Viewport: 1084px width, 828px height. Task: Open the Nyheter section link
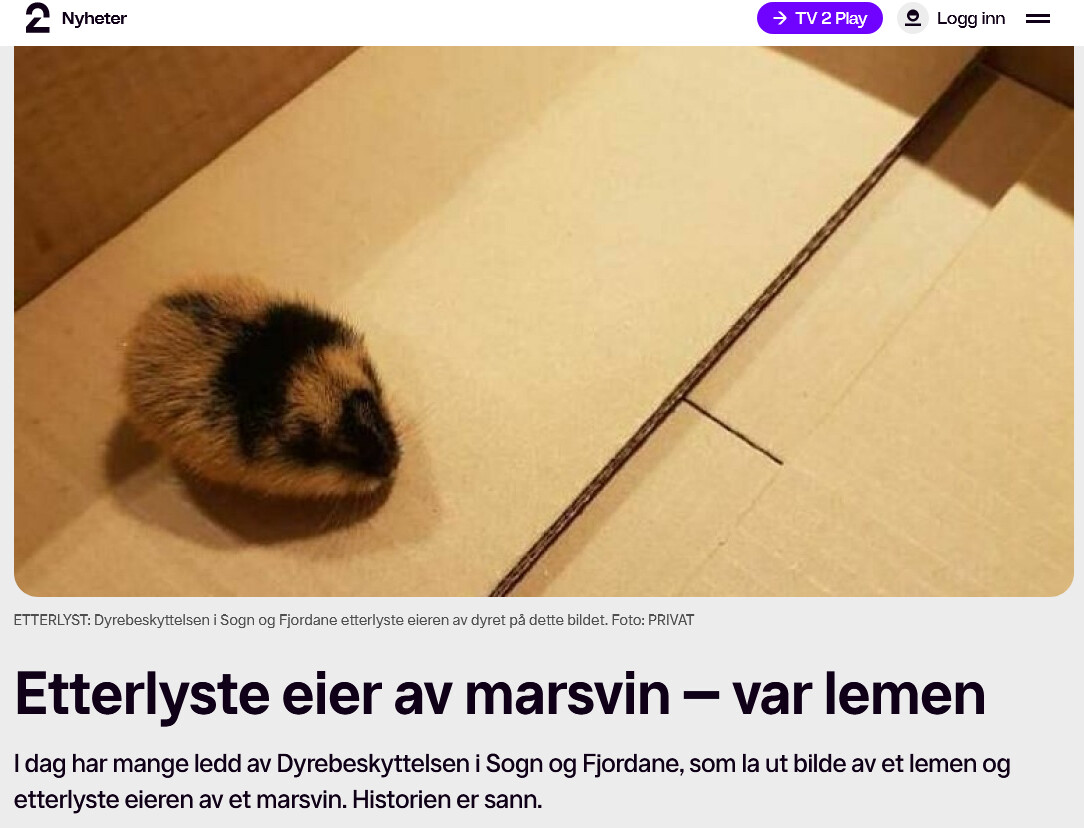[94, 18]
